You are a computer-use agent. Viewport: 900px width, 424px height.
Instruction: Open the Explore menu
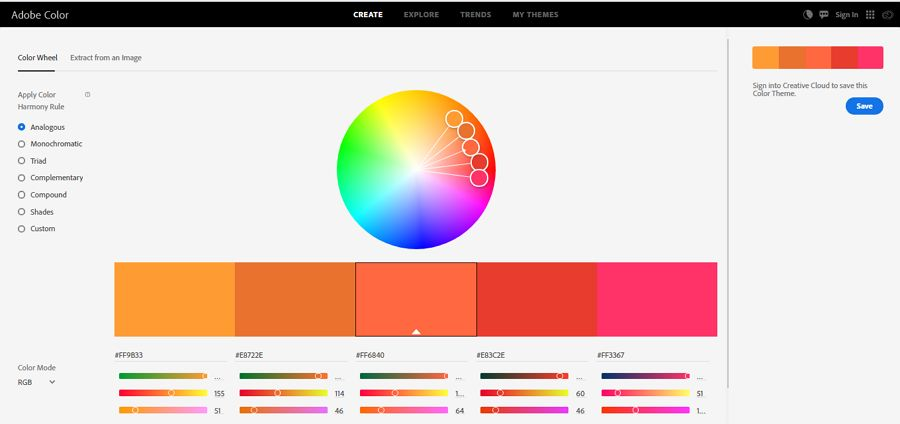point(421,15)
